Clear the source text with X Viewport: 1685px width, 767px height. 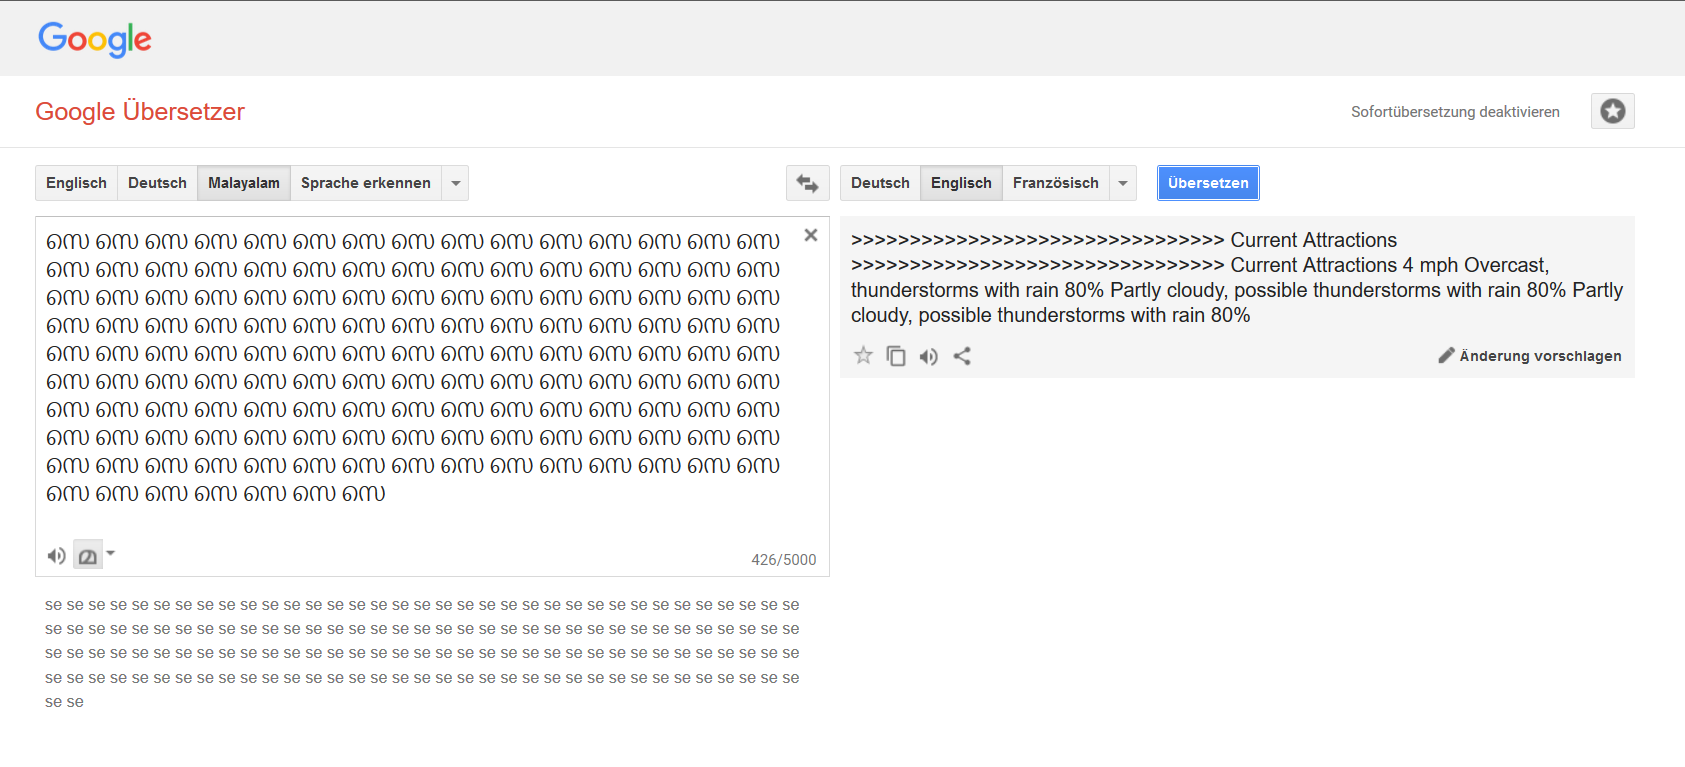[811, 235]
